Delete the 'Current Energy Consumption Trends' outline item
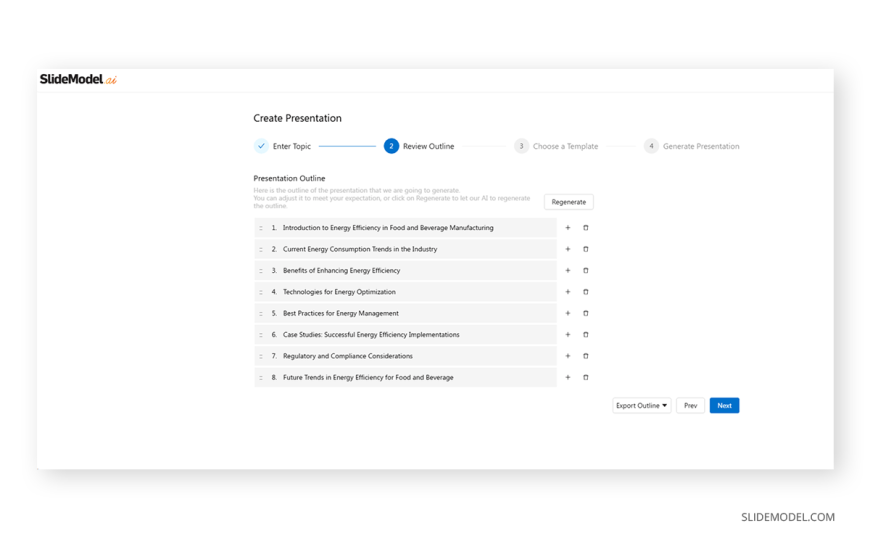 pyautogui.click(x=586, y=249)
